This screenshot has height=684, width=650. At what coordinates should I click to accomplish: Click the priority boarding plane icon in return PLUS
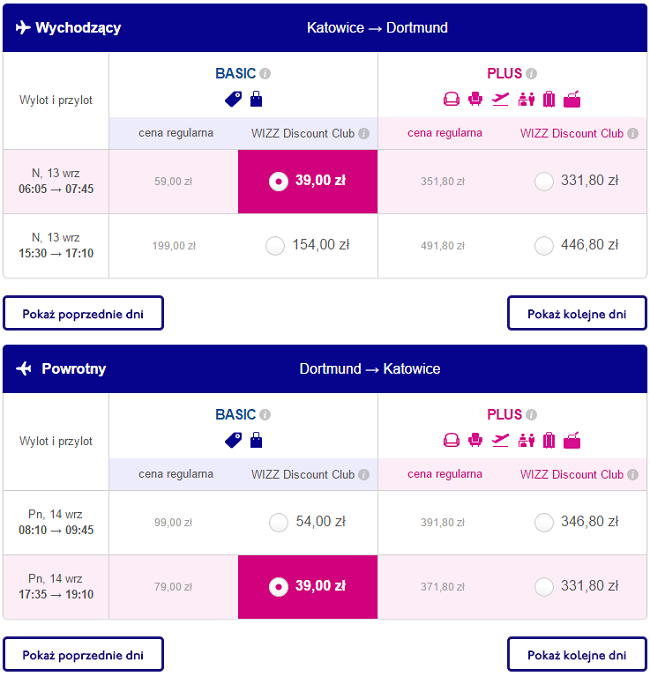(500, 441)
